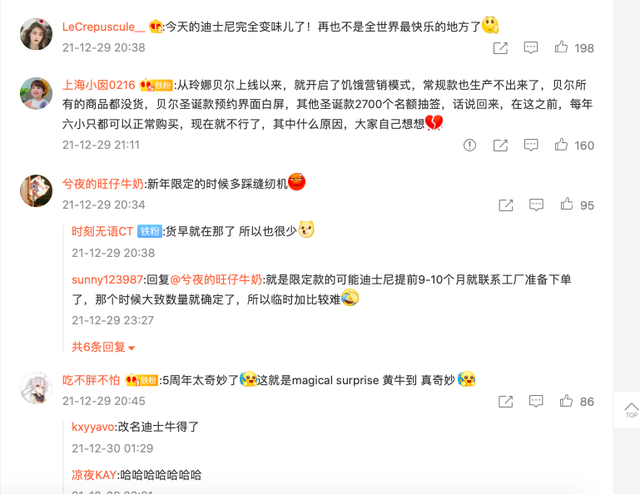The image size is (640, 494).
Task: Open 上海小囡0216 username link
Action: click(98, 85)
